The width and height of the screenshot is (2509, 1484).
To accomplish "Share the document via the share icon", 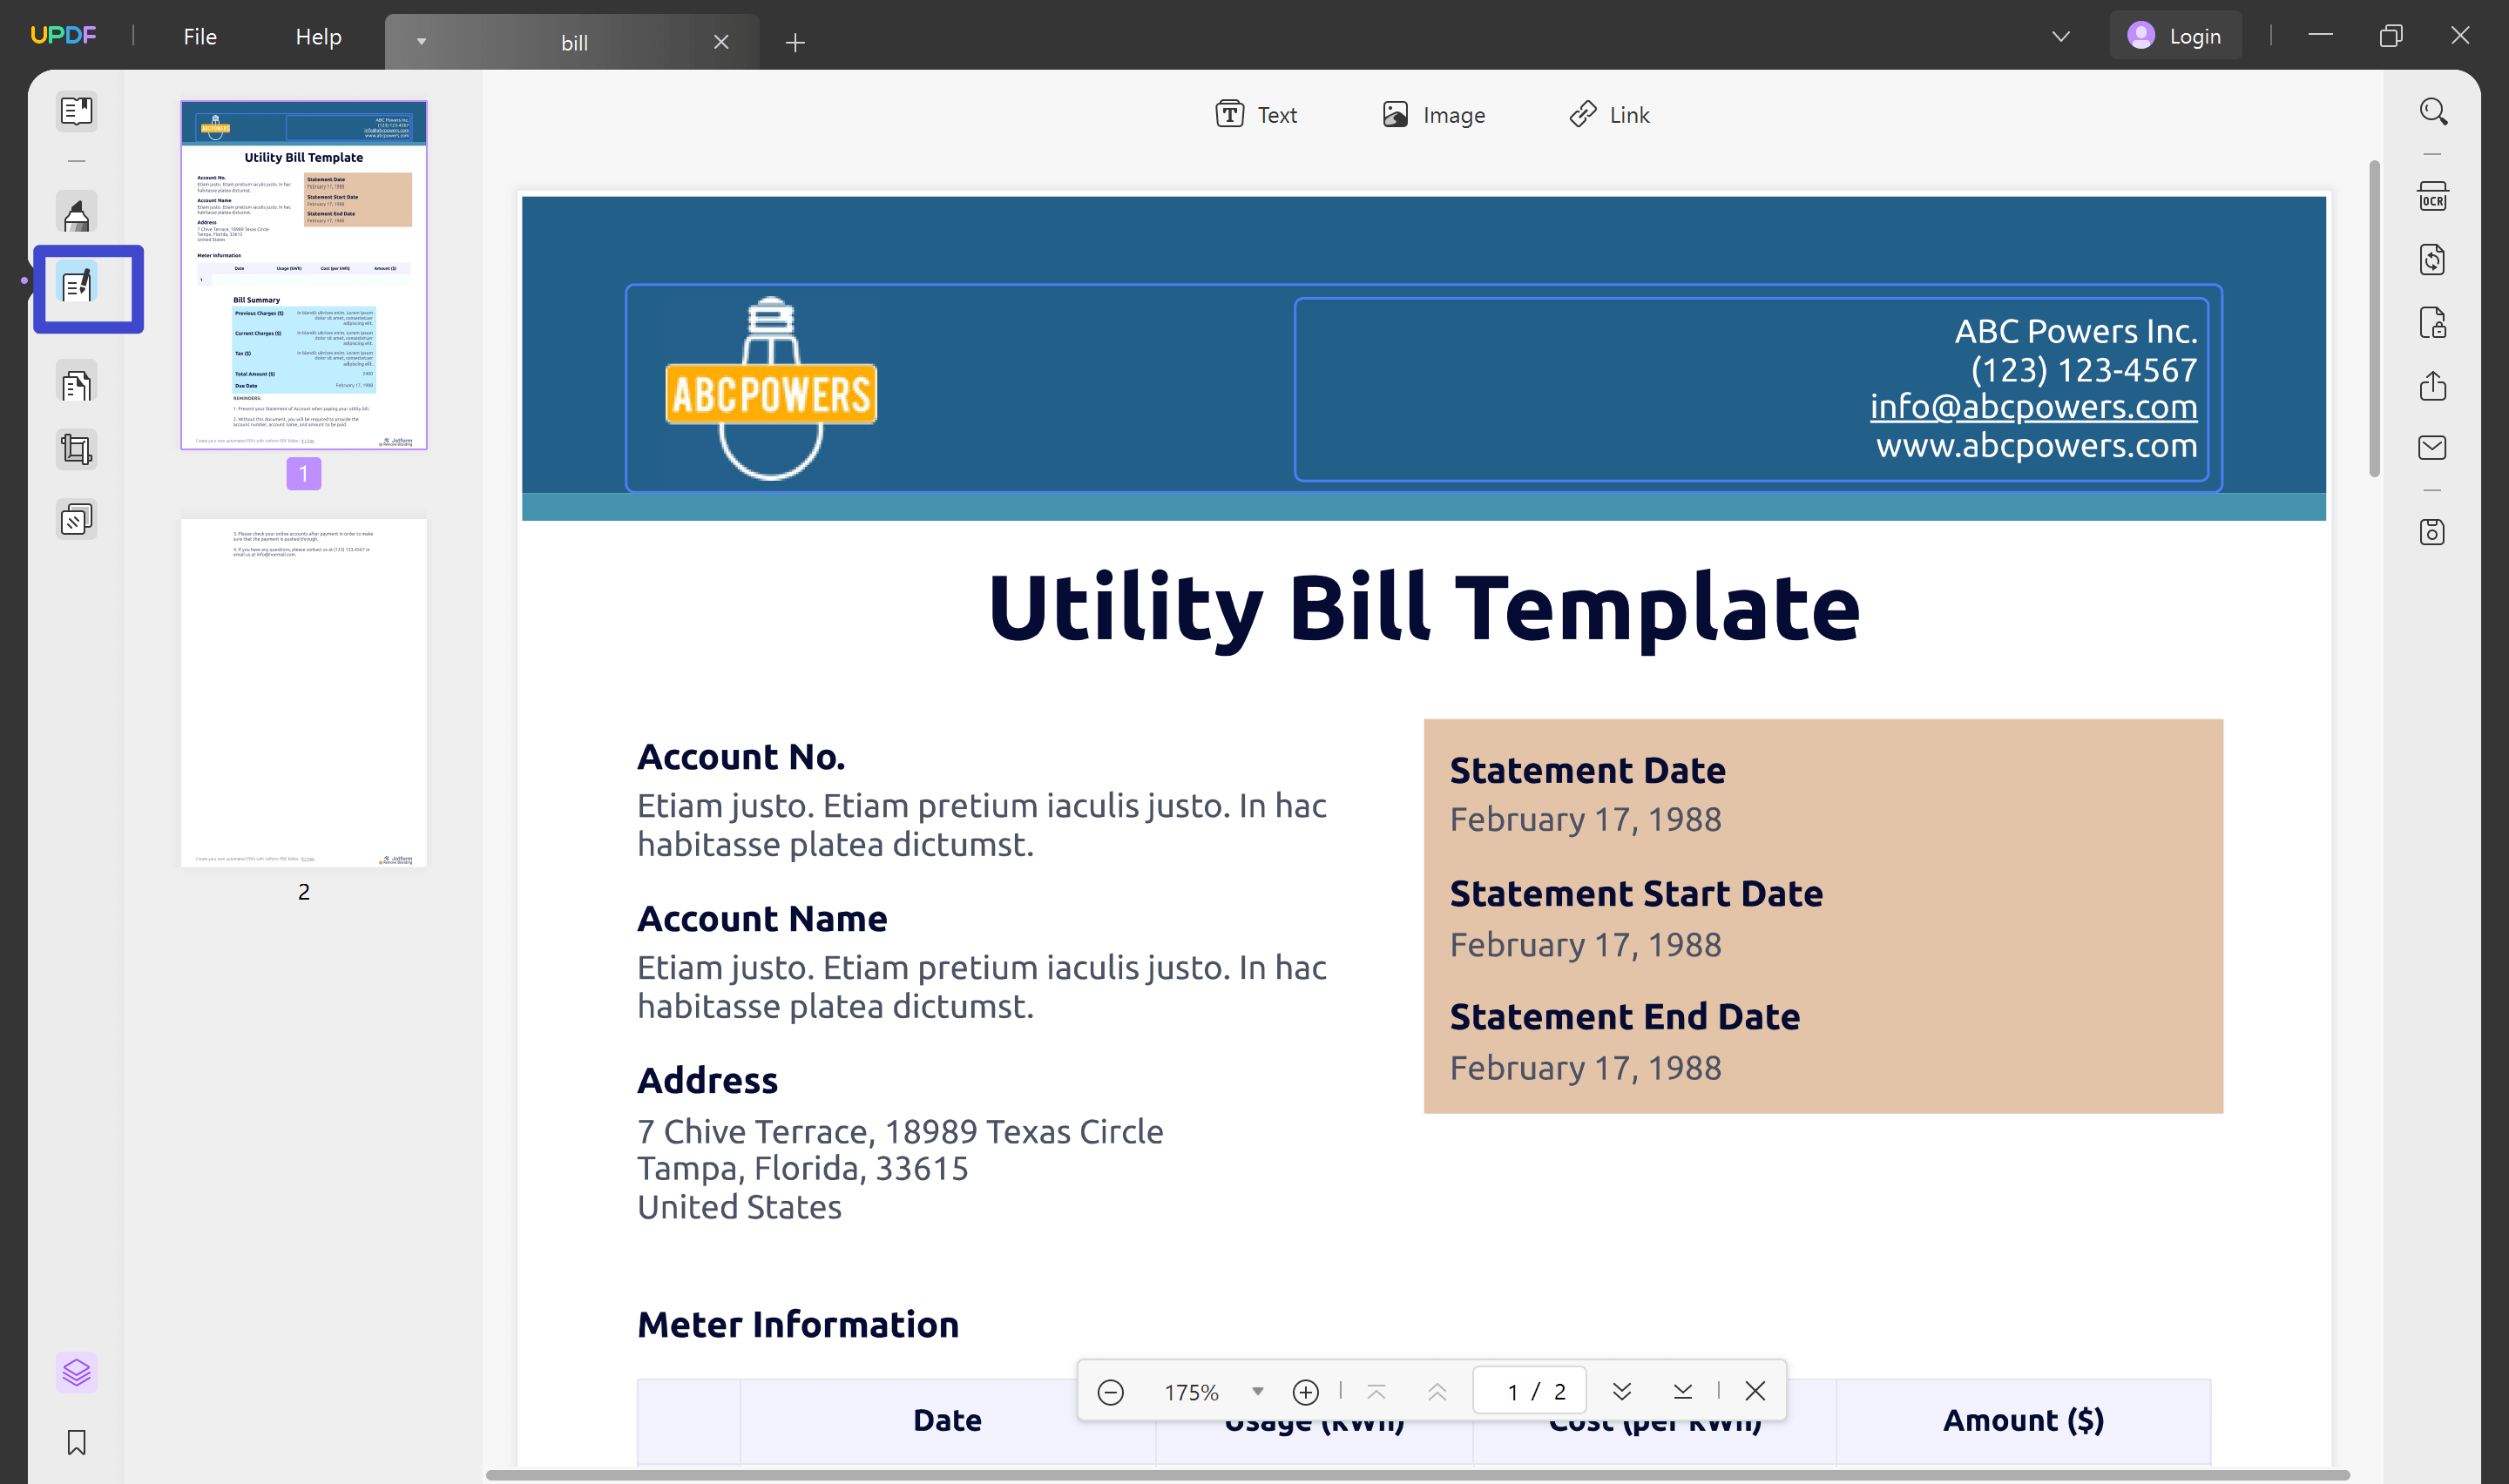I will [2434, 387].
